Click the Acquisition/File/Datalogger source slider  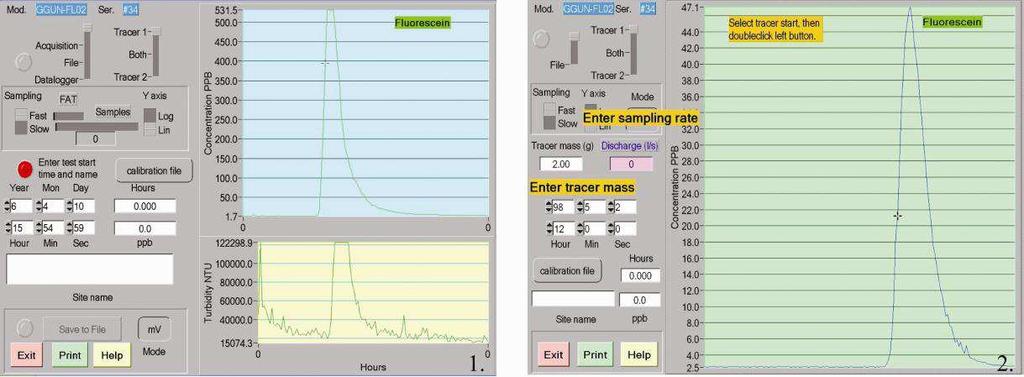click(x=87, y=52)
